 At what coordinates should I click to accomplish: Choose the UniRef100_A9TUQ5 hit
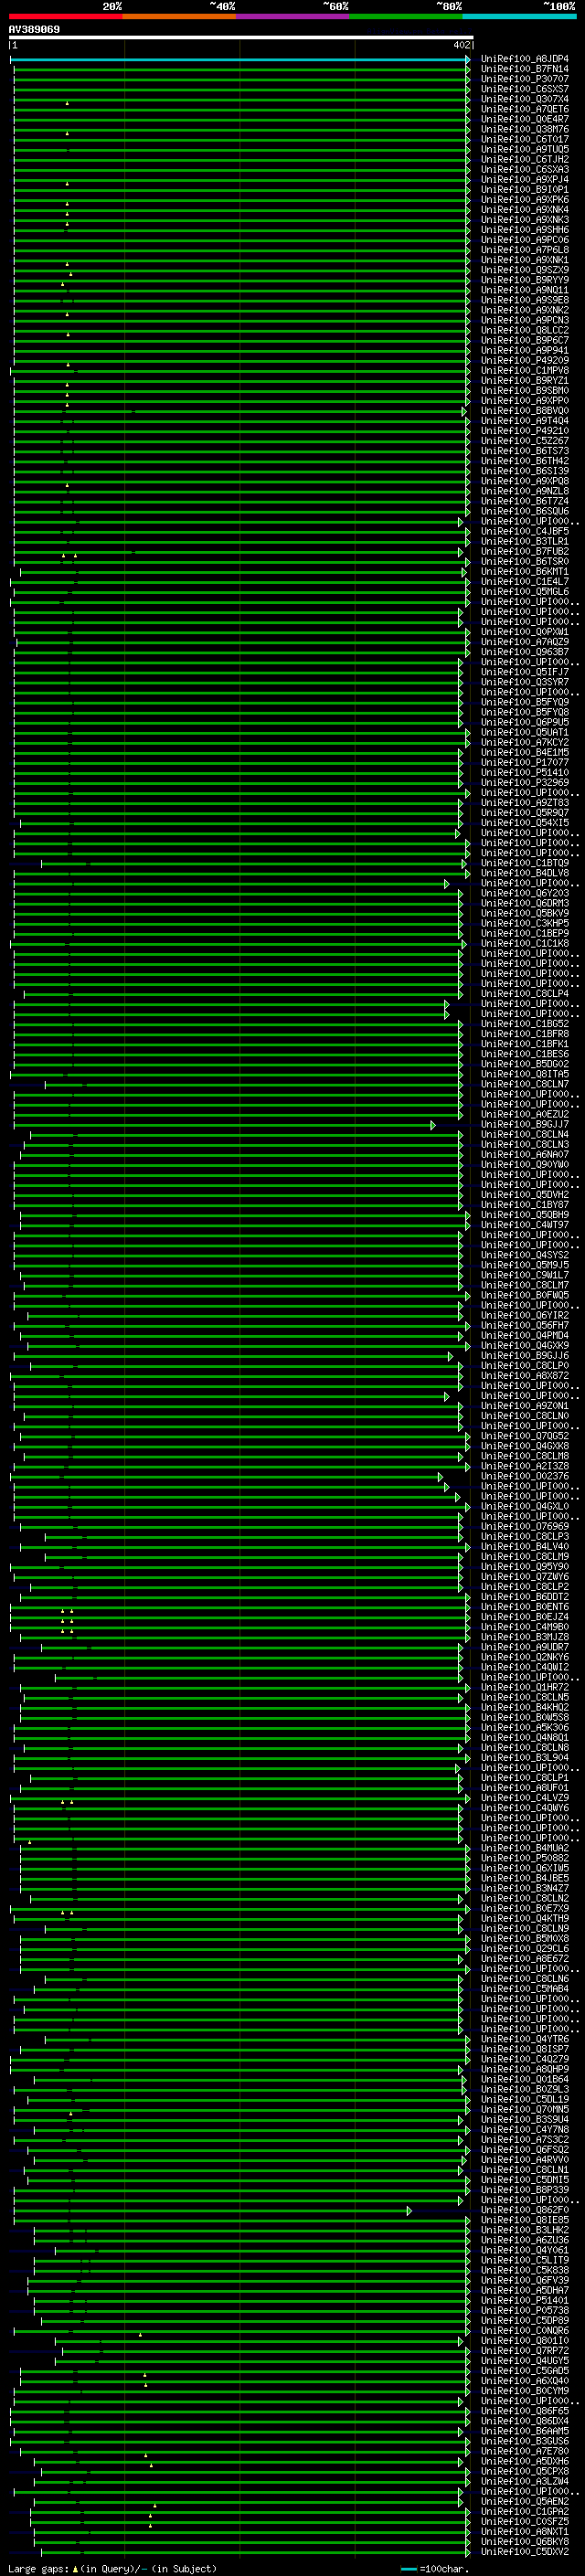point(524,149)
